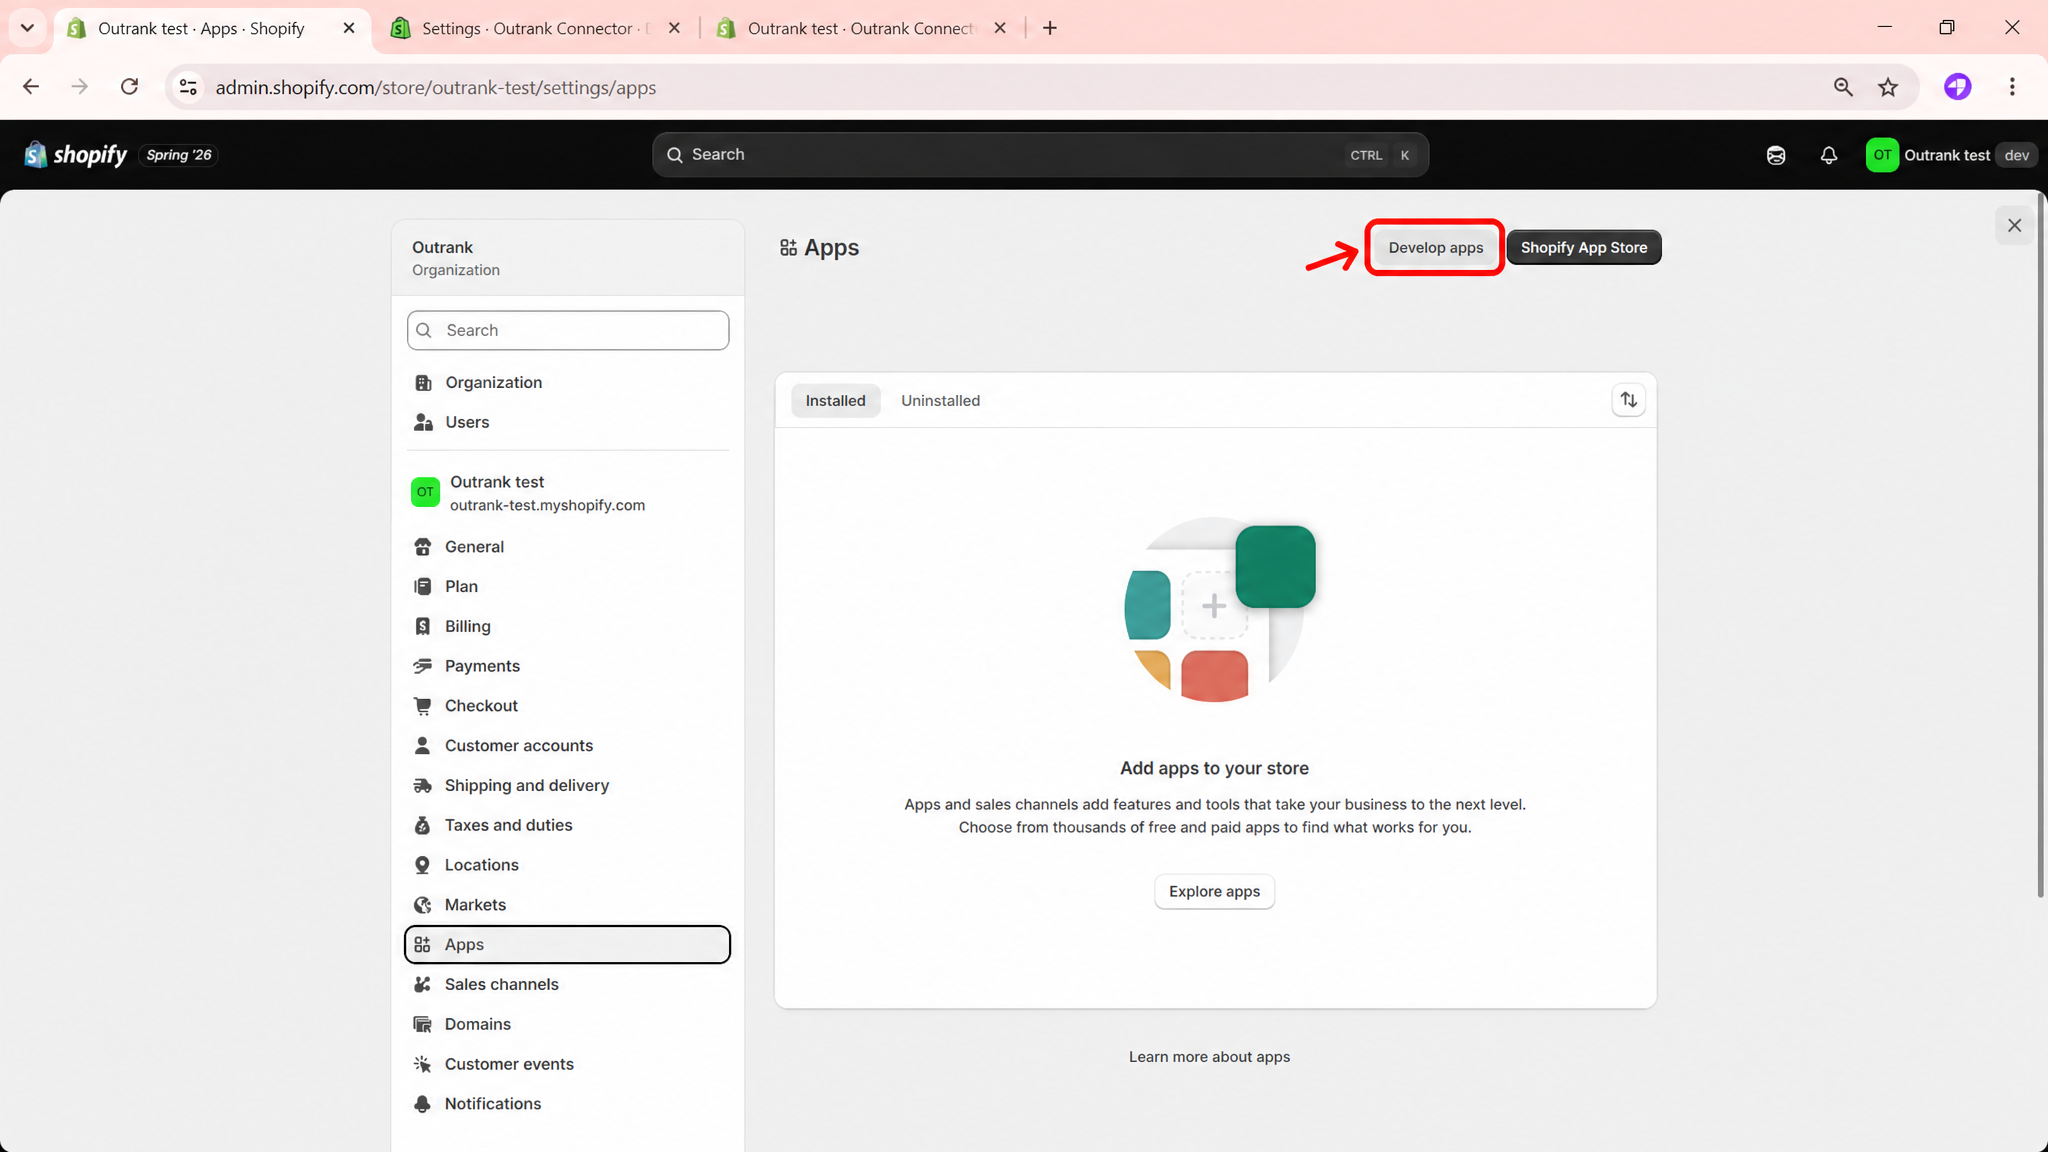Screen dimensions: 2048x1152
Task: Open Shipping and delivery settings
Action: coord(567,786)
